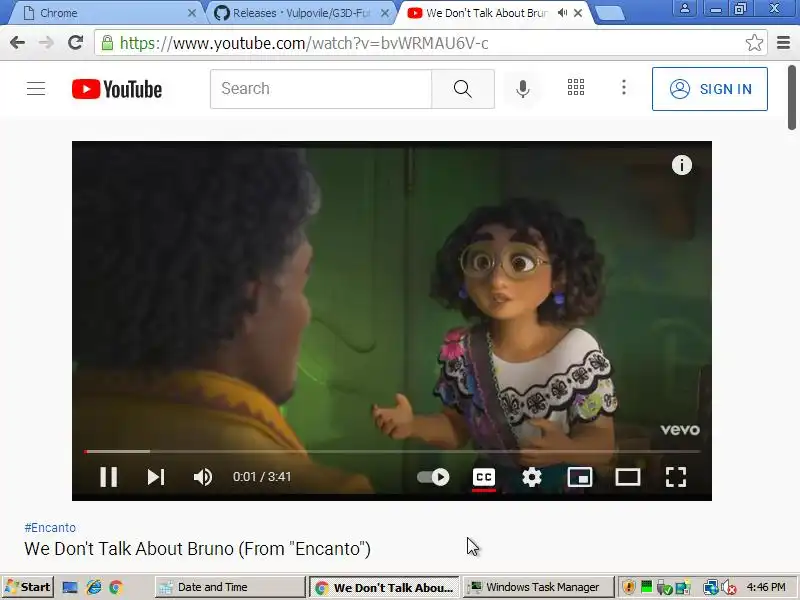800x600 pixels.
Task: Click the tab audio speaker indicator
Action: click(x=562, y=13)
